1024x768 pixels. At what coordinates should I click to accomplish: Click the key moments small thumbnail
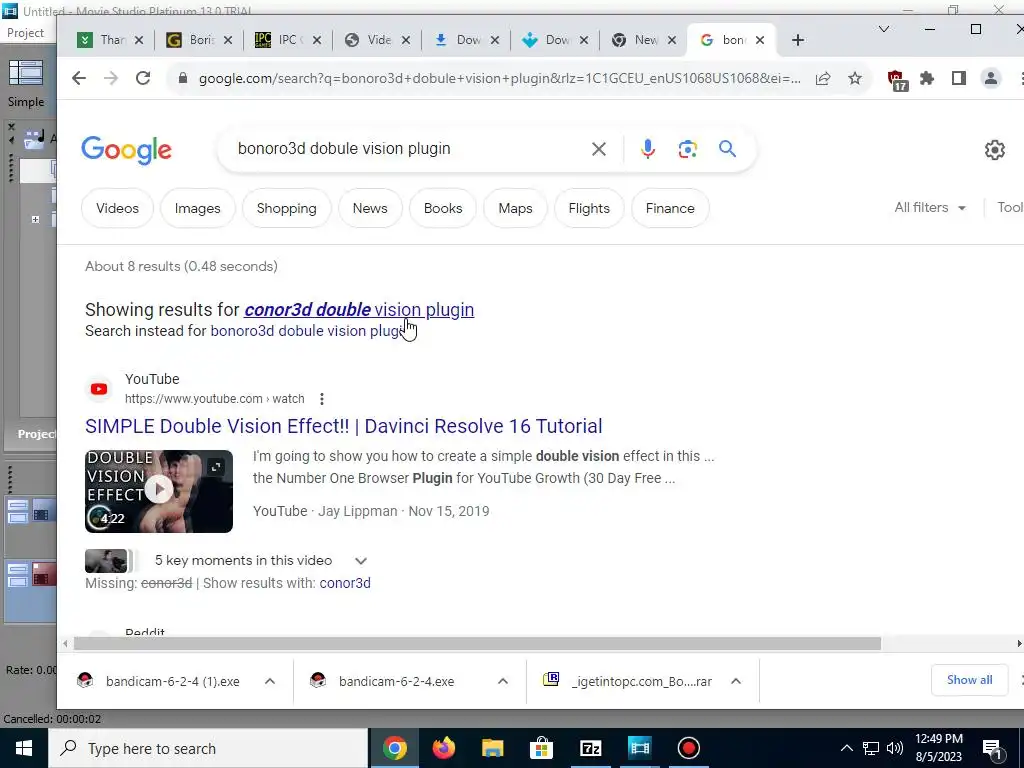pyautogui.click(x=106, y=561)
